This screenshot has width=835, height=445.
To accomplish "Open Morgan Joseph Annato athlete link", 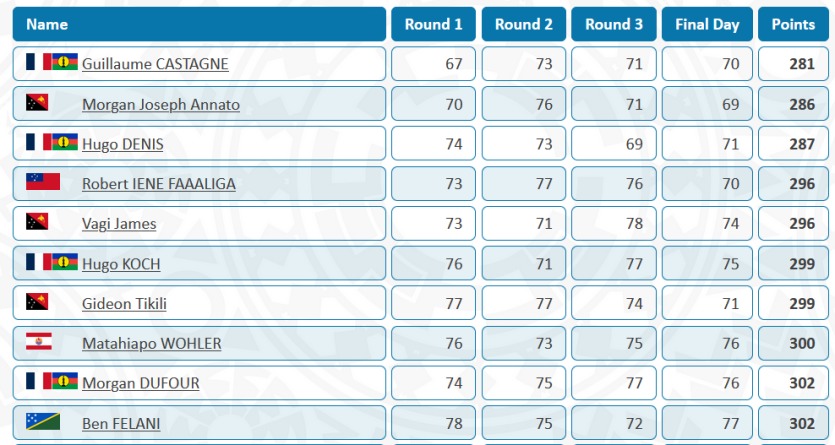I will point(161,104).
